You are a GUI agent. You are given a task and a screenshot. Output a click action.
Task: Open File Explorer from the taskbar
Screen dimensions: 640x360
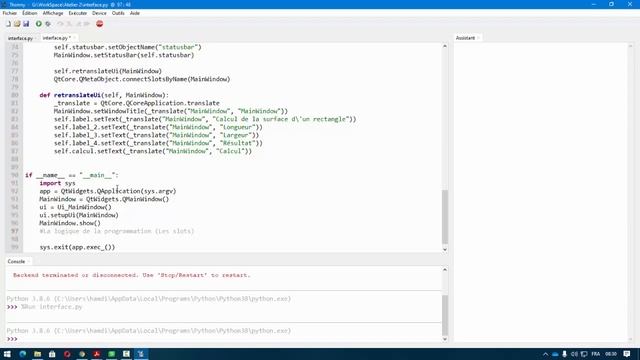click(x=38, y=354)
